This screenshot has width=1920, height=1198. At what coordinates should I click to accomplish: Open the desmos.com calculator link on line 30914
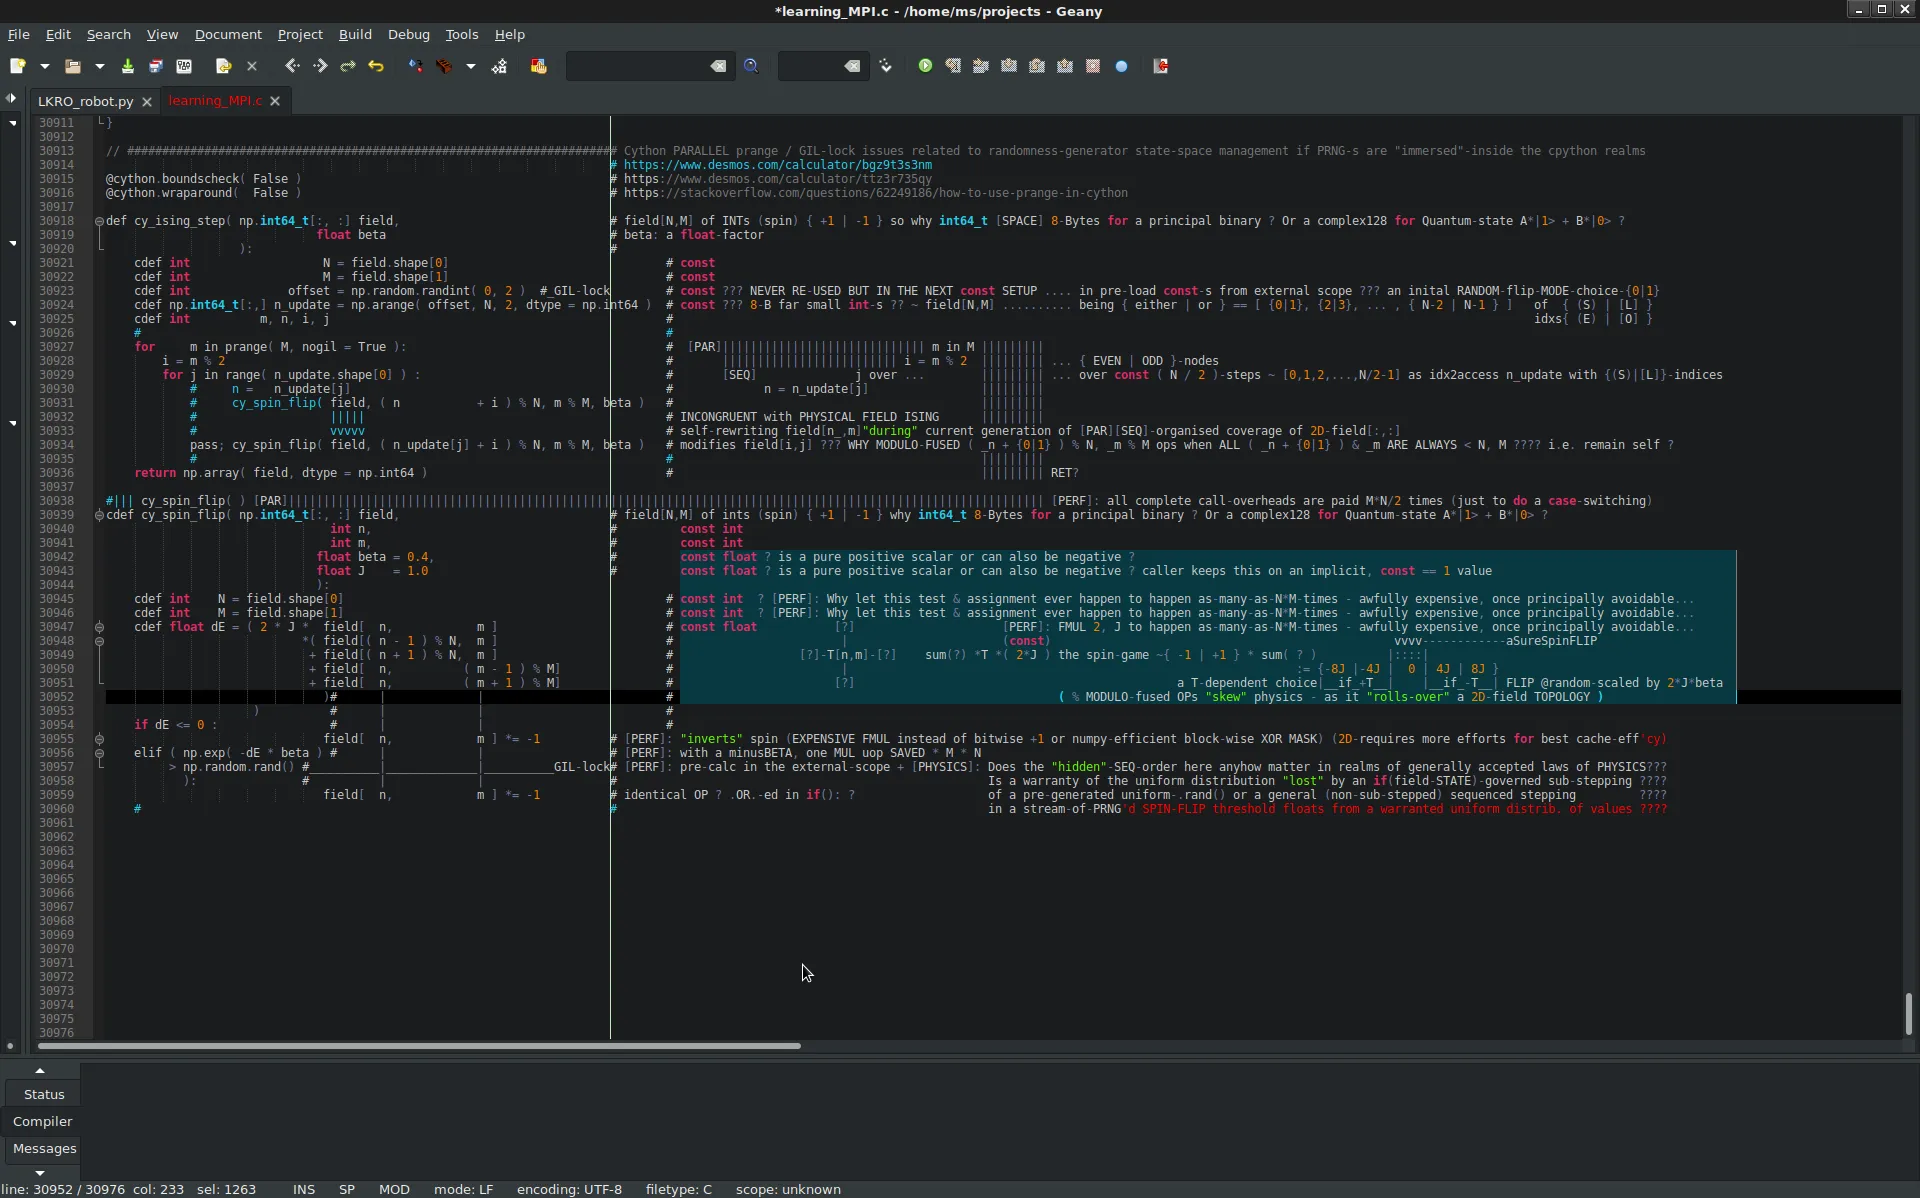777,165
